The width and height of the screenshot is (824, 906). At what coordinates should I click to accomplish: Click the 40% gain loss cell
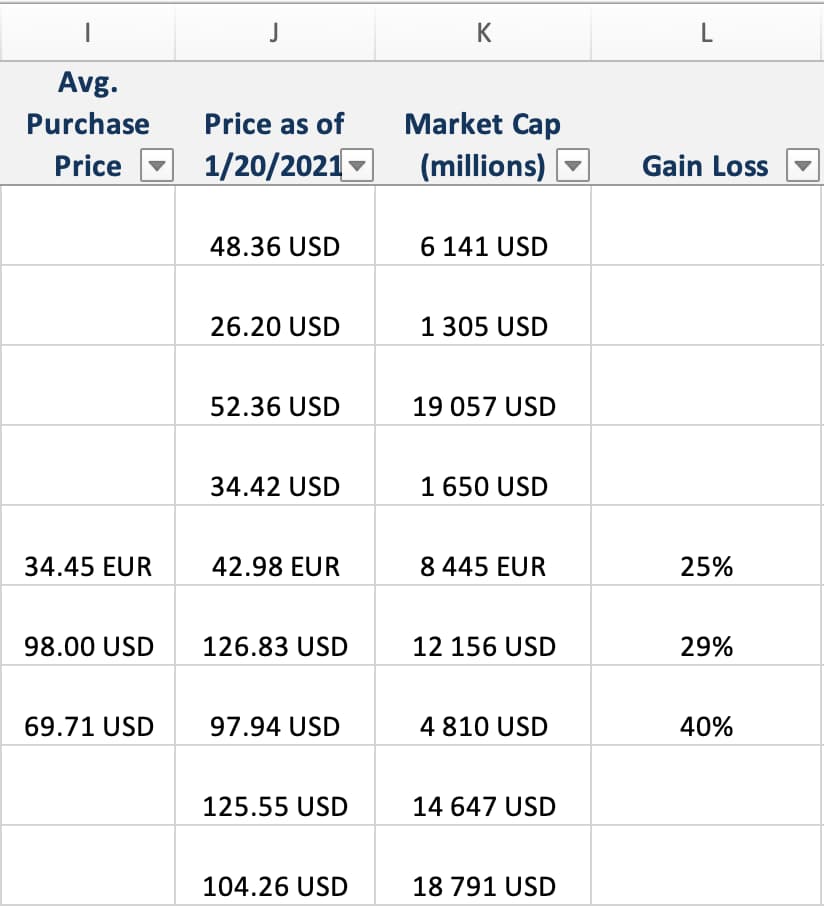coord(706,726)
